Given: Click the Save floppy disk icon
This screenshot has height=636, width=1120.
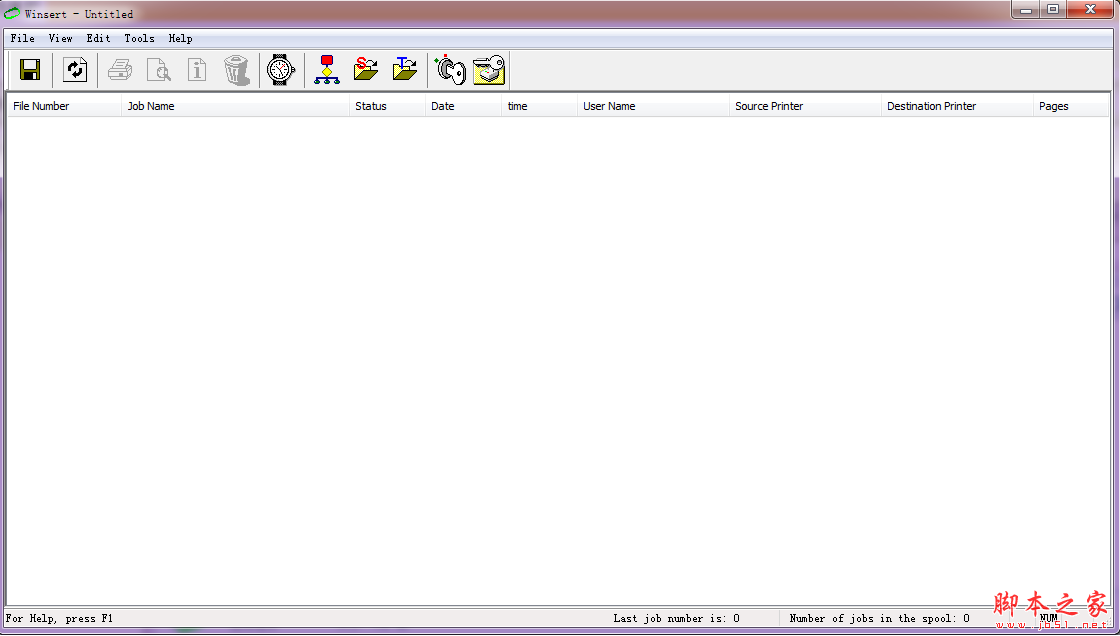Looking at the screenshot, I should (30, 70).
